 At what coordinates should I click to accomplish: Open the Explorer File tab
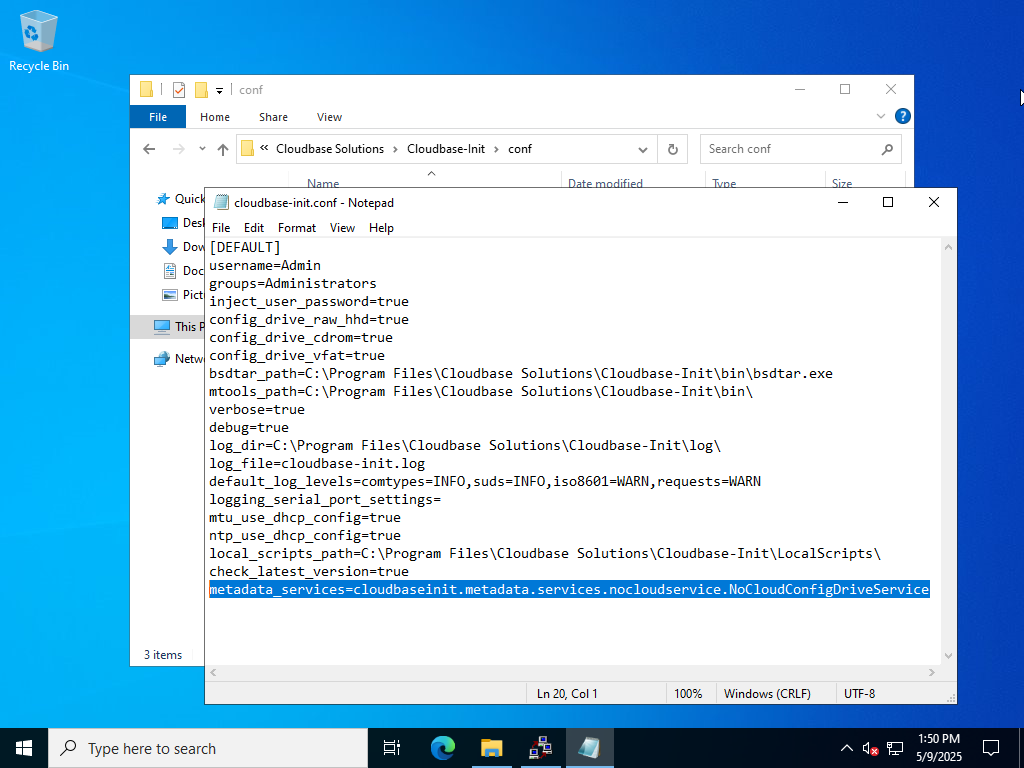point(158,117)
